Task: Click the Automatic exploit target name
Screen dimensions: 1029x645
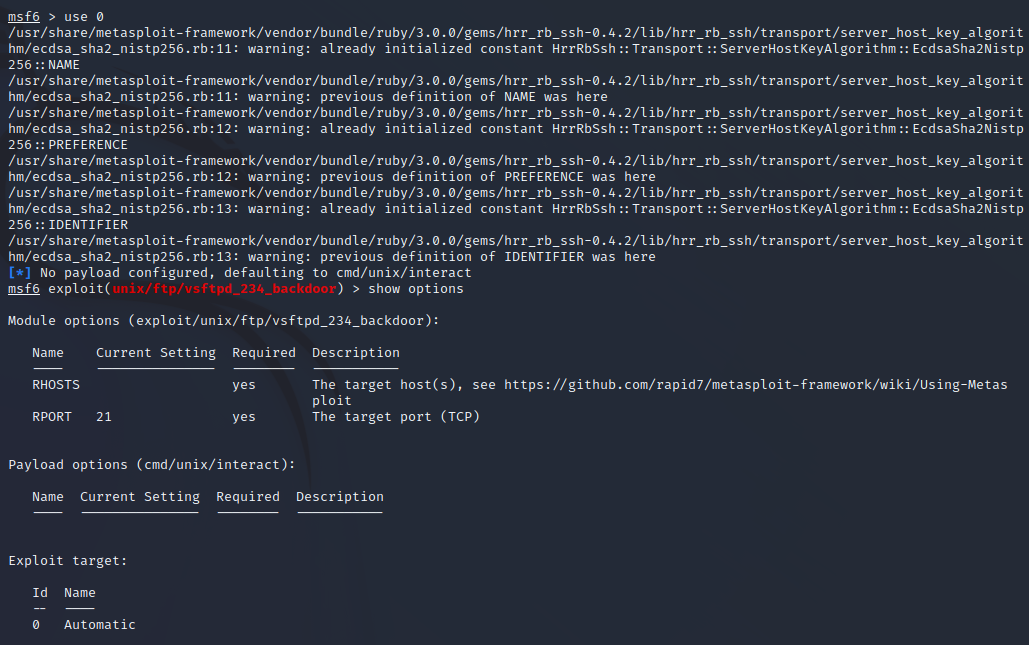Action: point(100,625)
